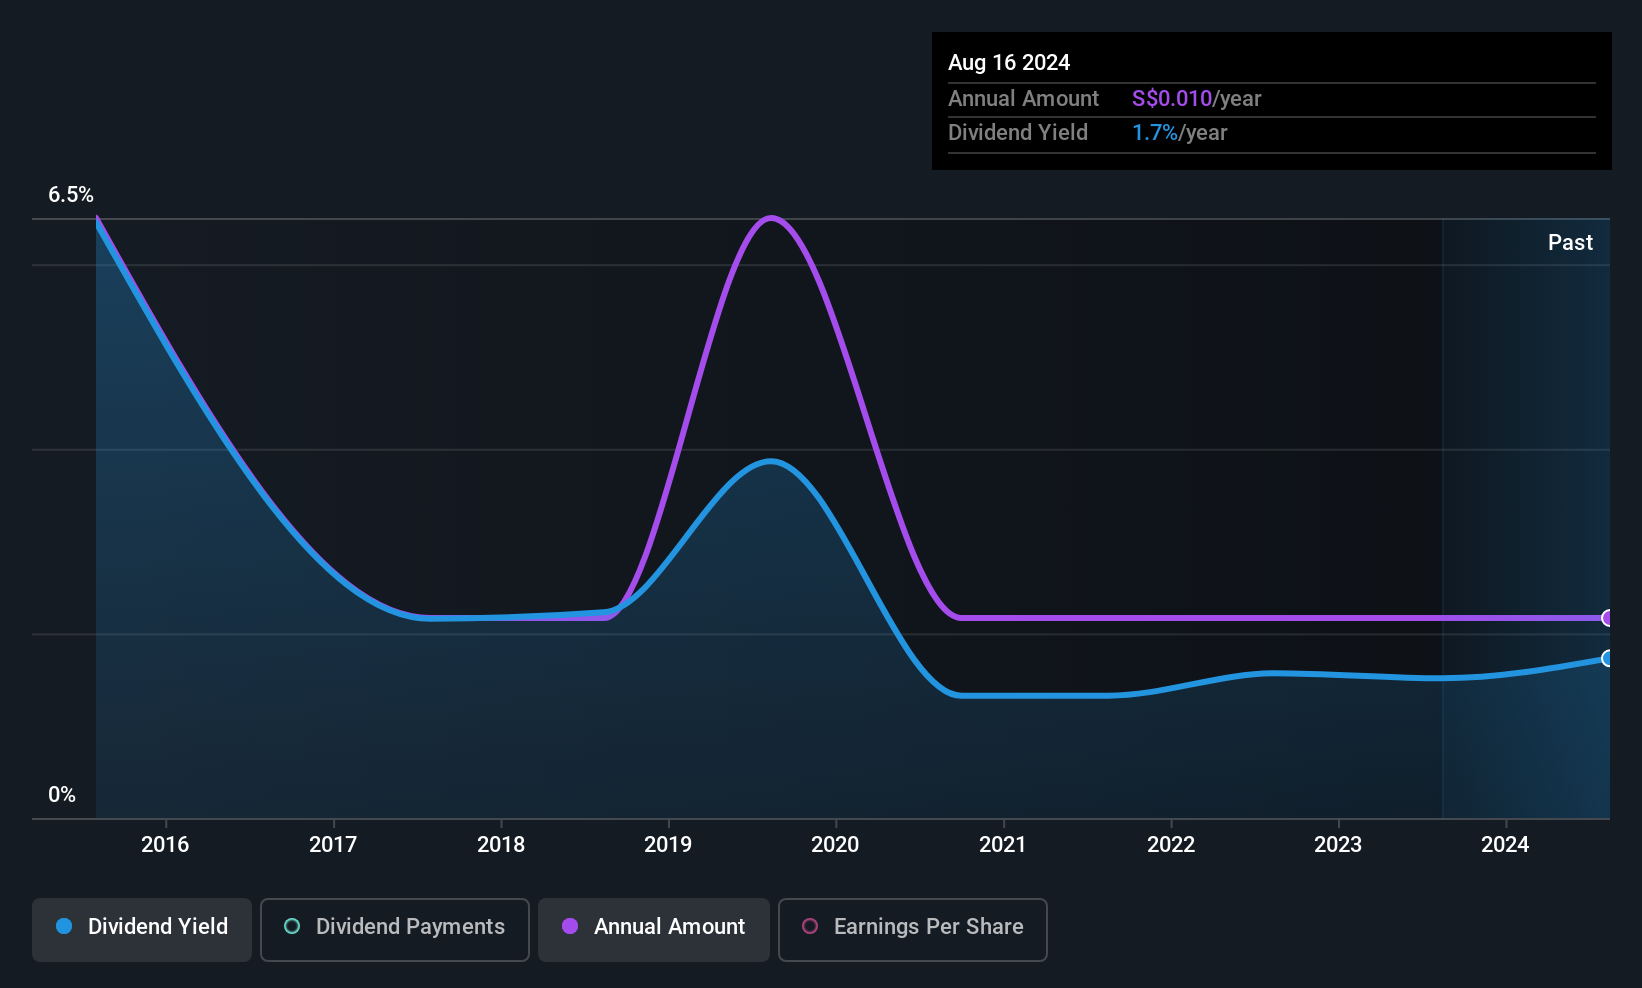Click the 2024 axis label
The height and width of the screenshot is (988, 1642).
[x=1505, y=844]
